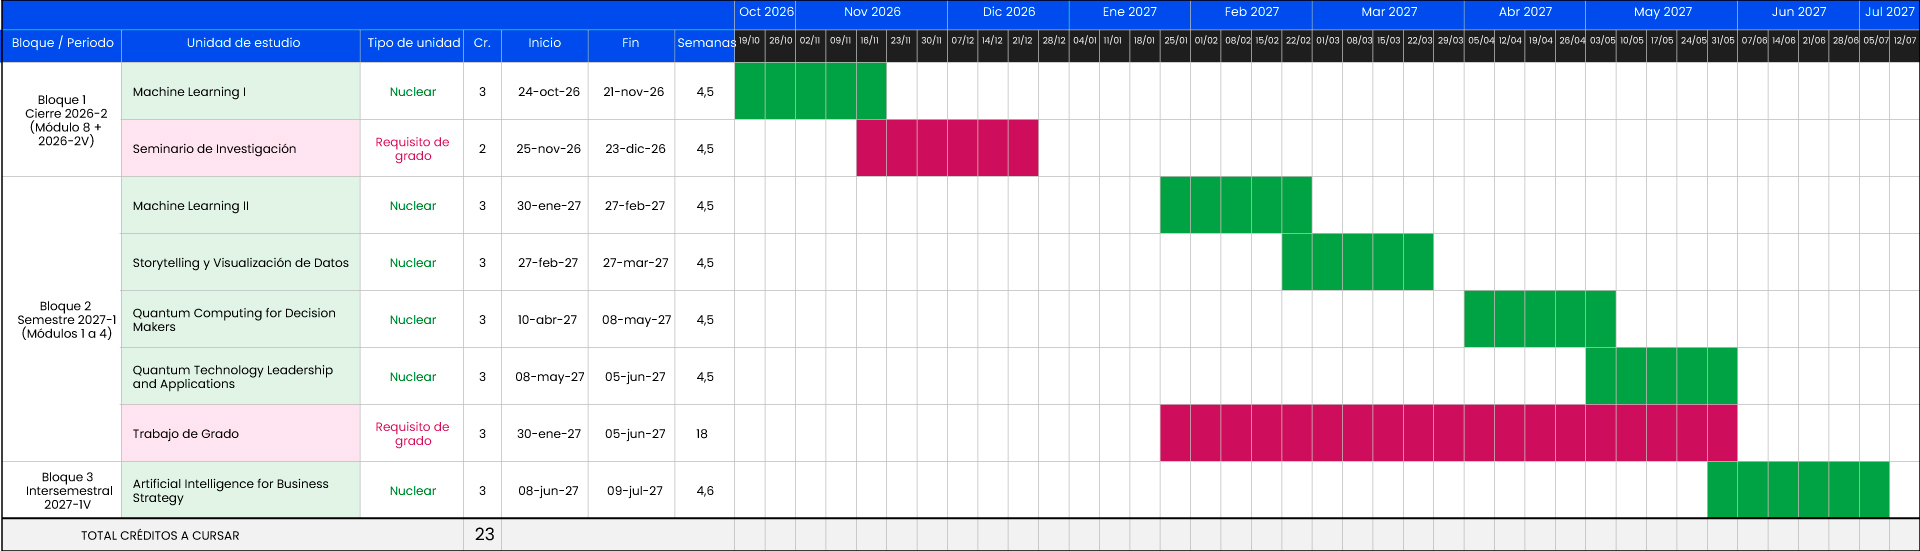Click "Requisito de grado" in Trabajo de Grado row
The width and height of the screenshot is (1920, 551).
(x=413, y=433)
